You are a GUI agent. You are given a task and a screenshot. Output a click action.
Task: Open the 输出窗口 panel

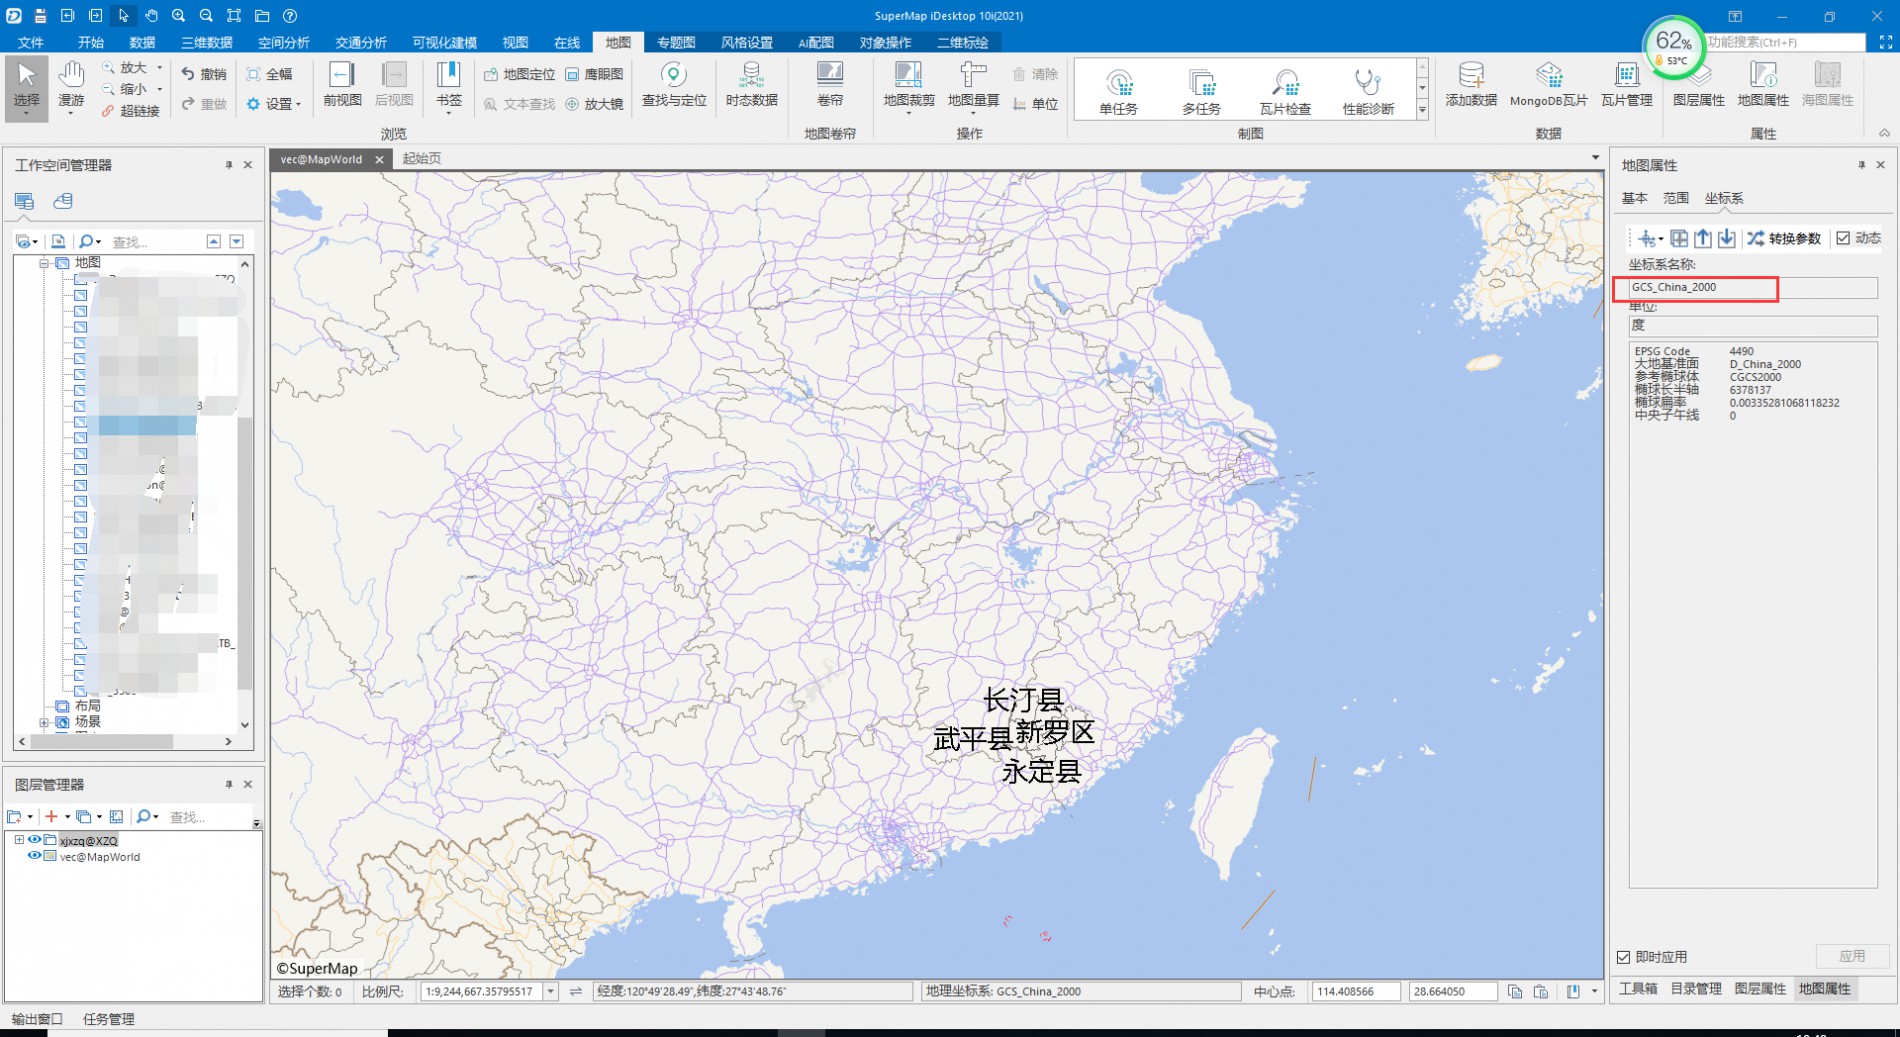click(37, 1019)
